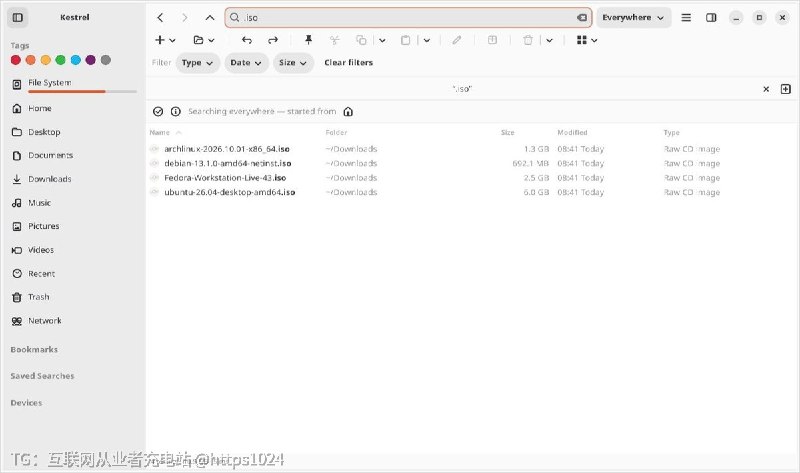Add a new tab

click(786, 89)
